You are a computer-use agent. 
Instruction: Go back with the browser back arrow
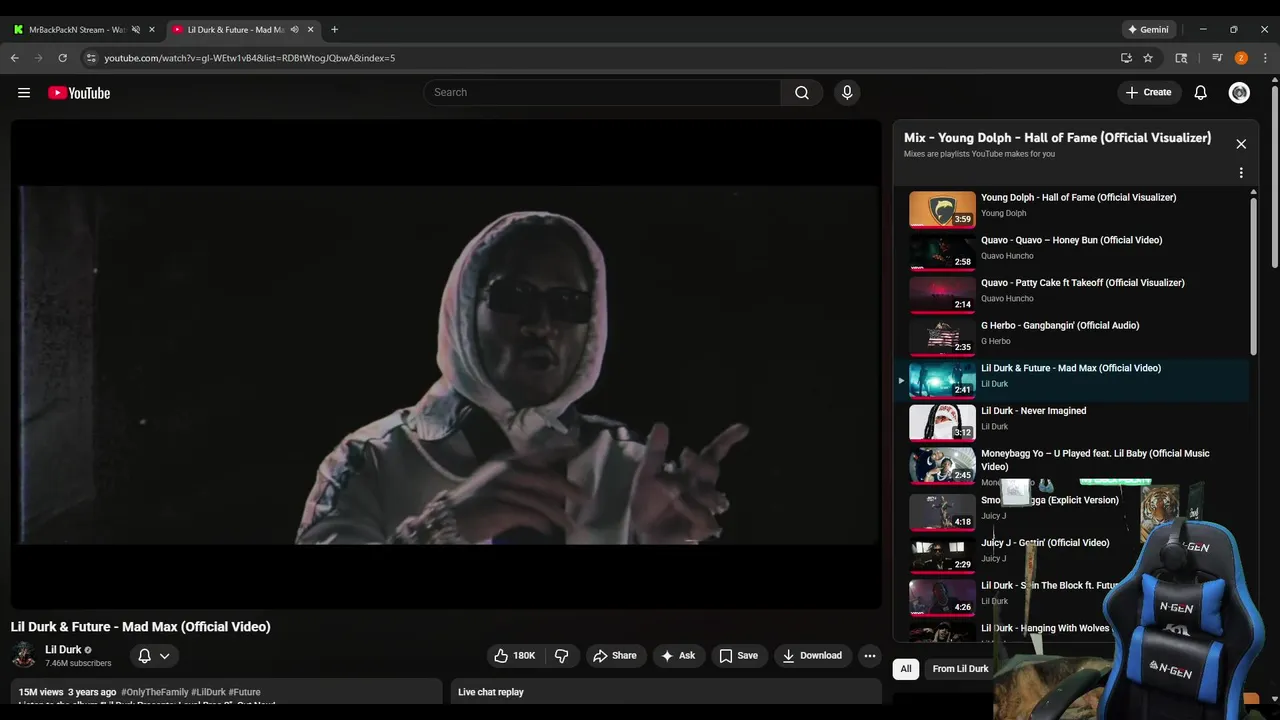15,58
